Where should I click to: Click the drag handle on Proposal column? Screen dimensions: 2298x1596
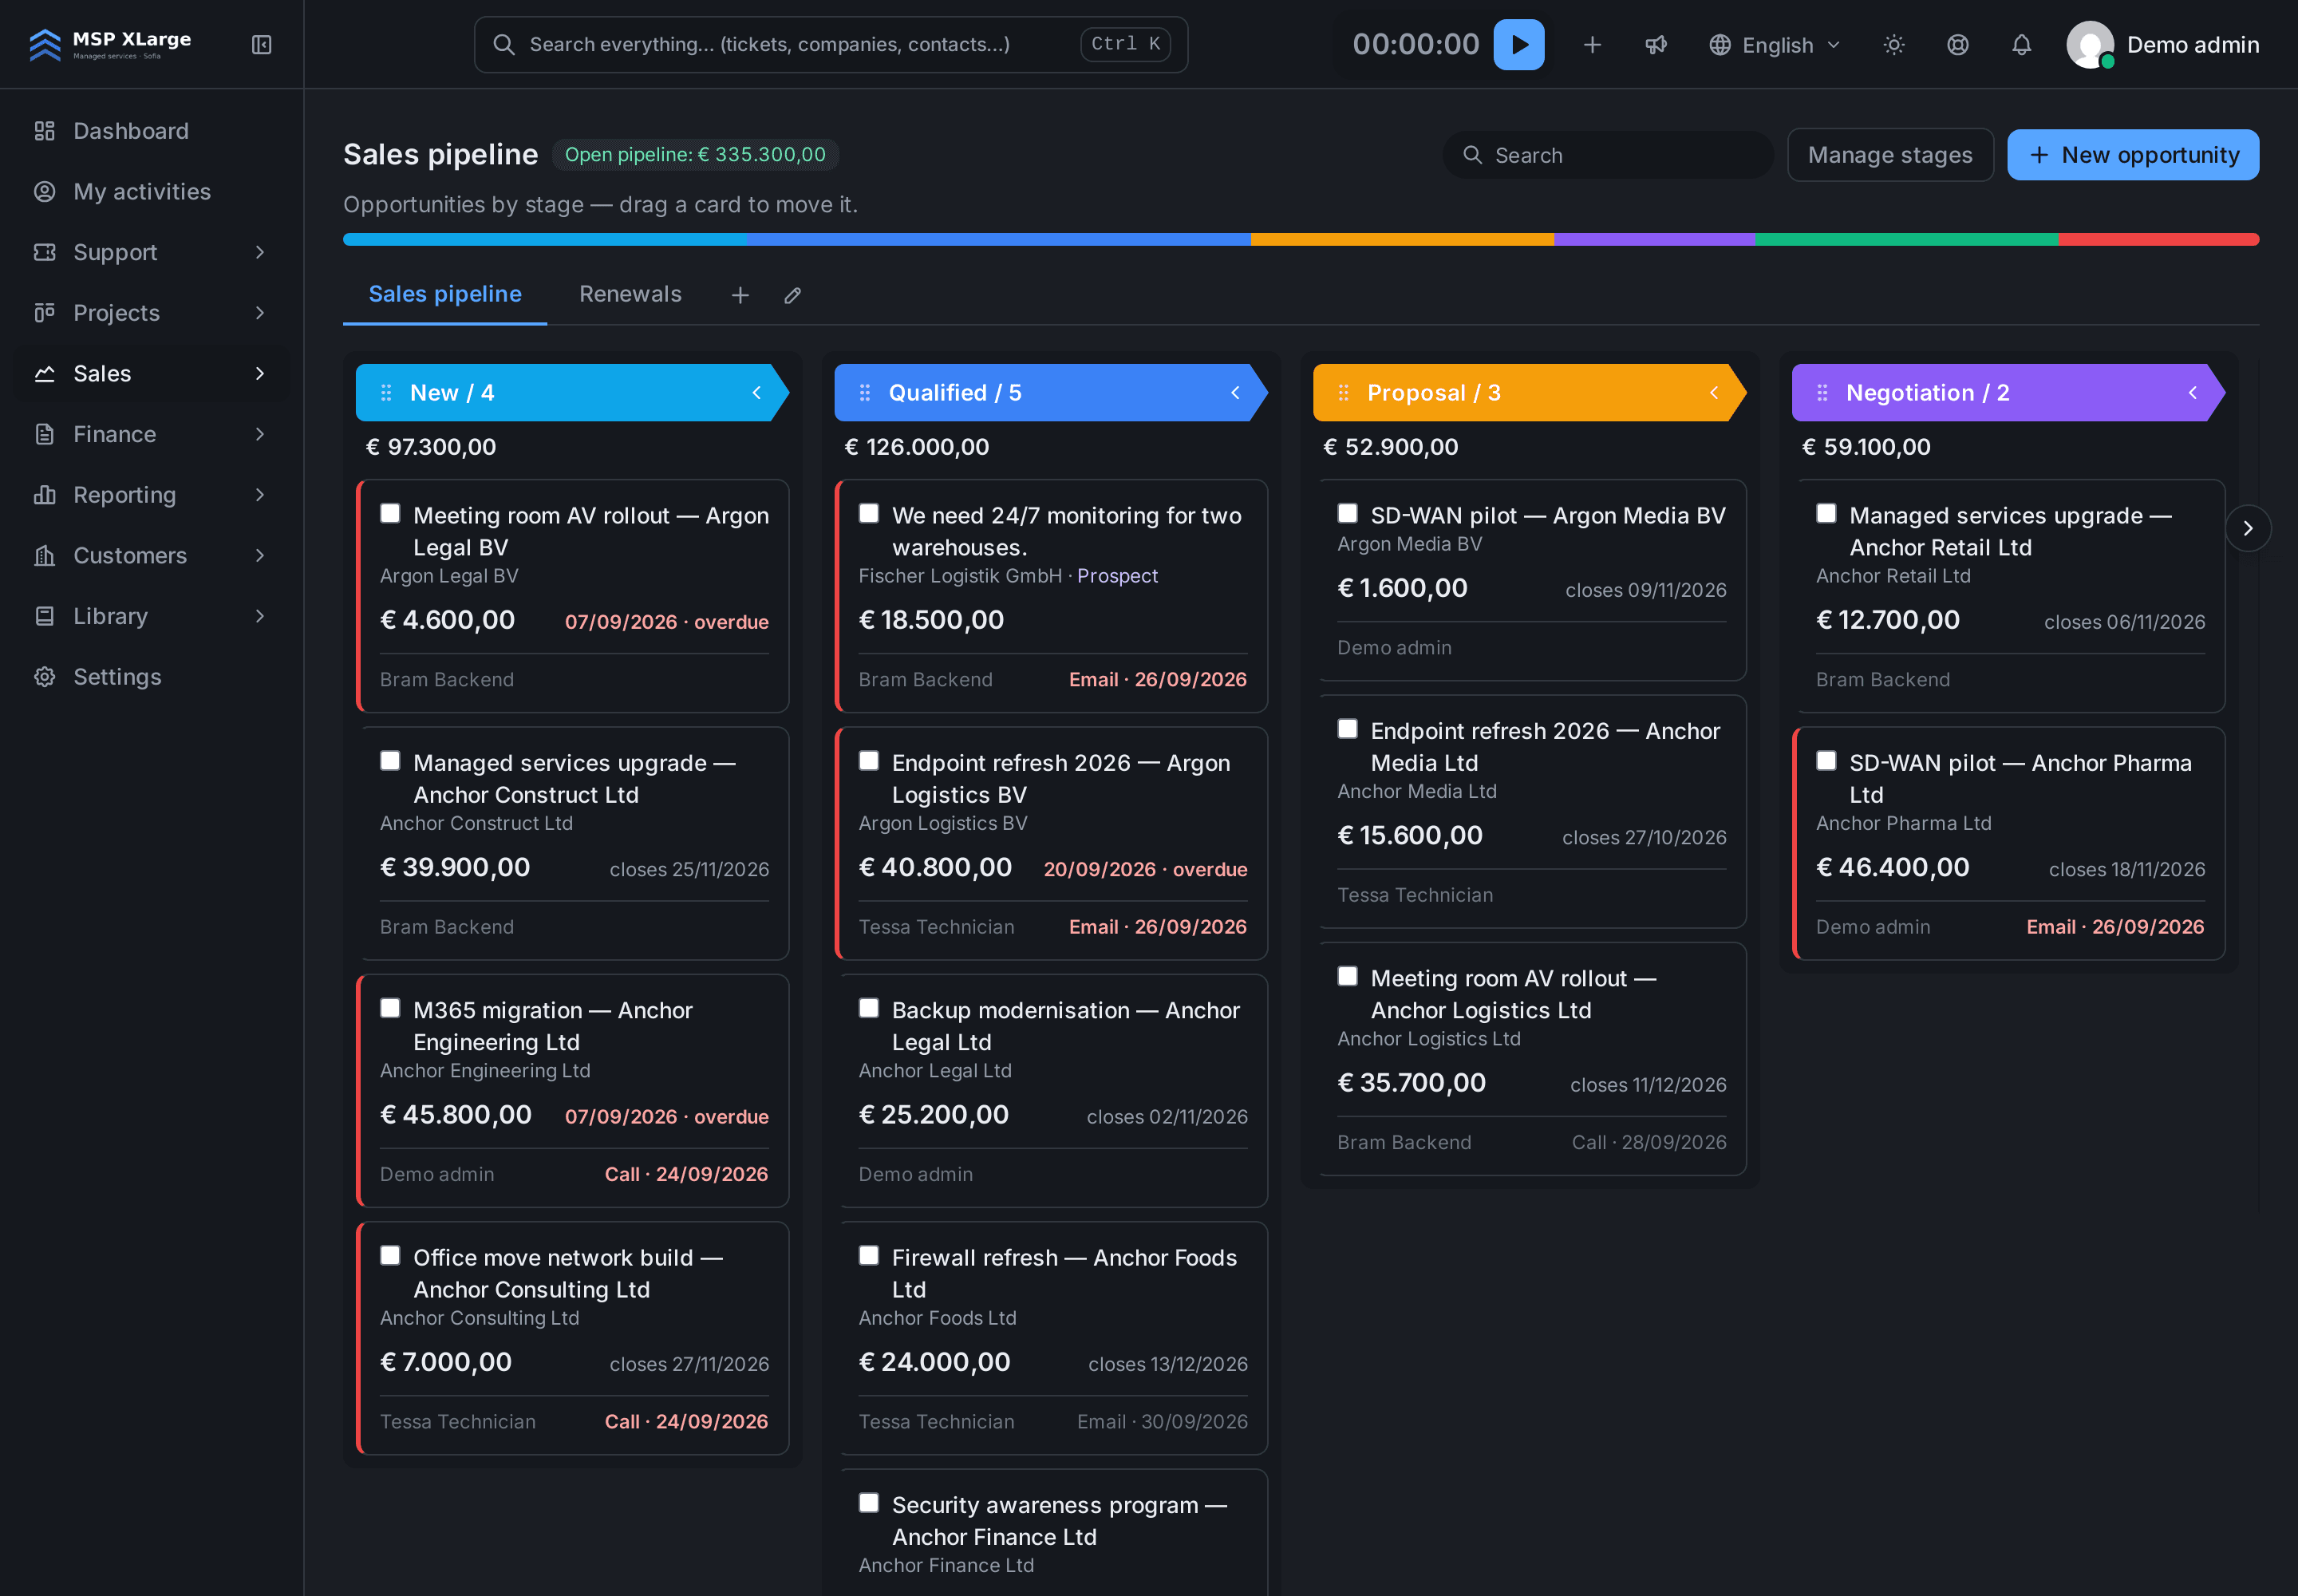[1343, 393]
